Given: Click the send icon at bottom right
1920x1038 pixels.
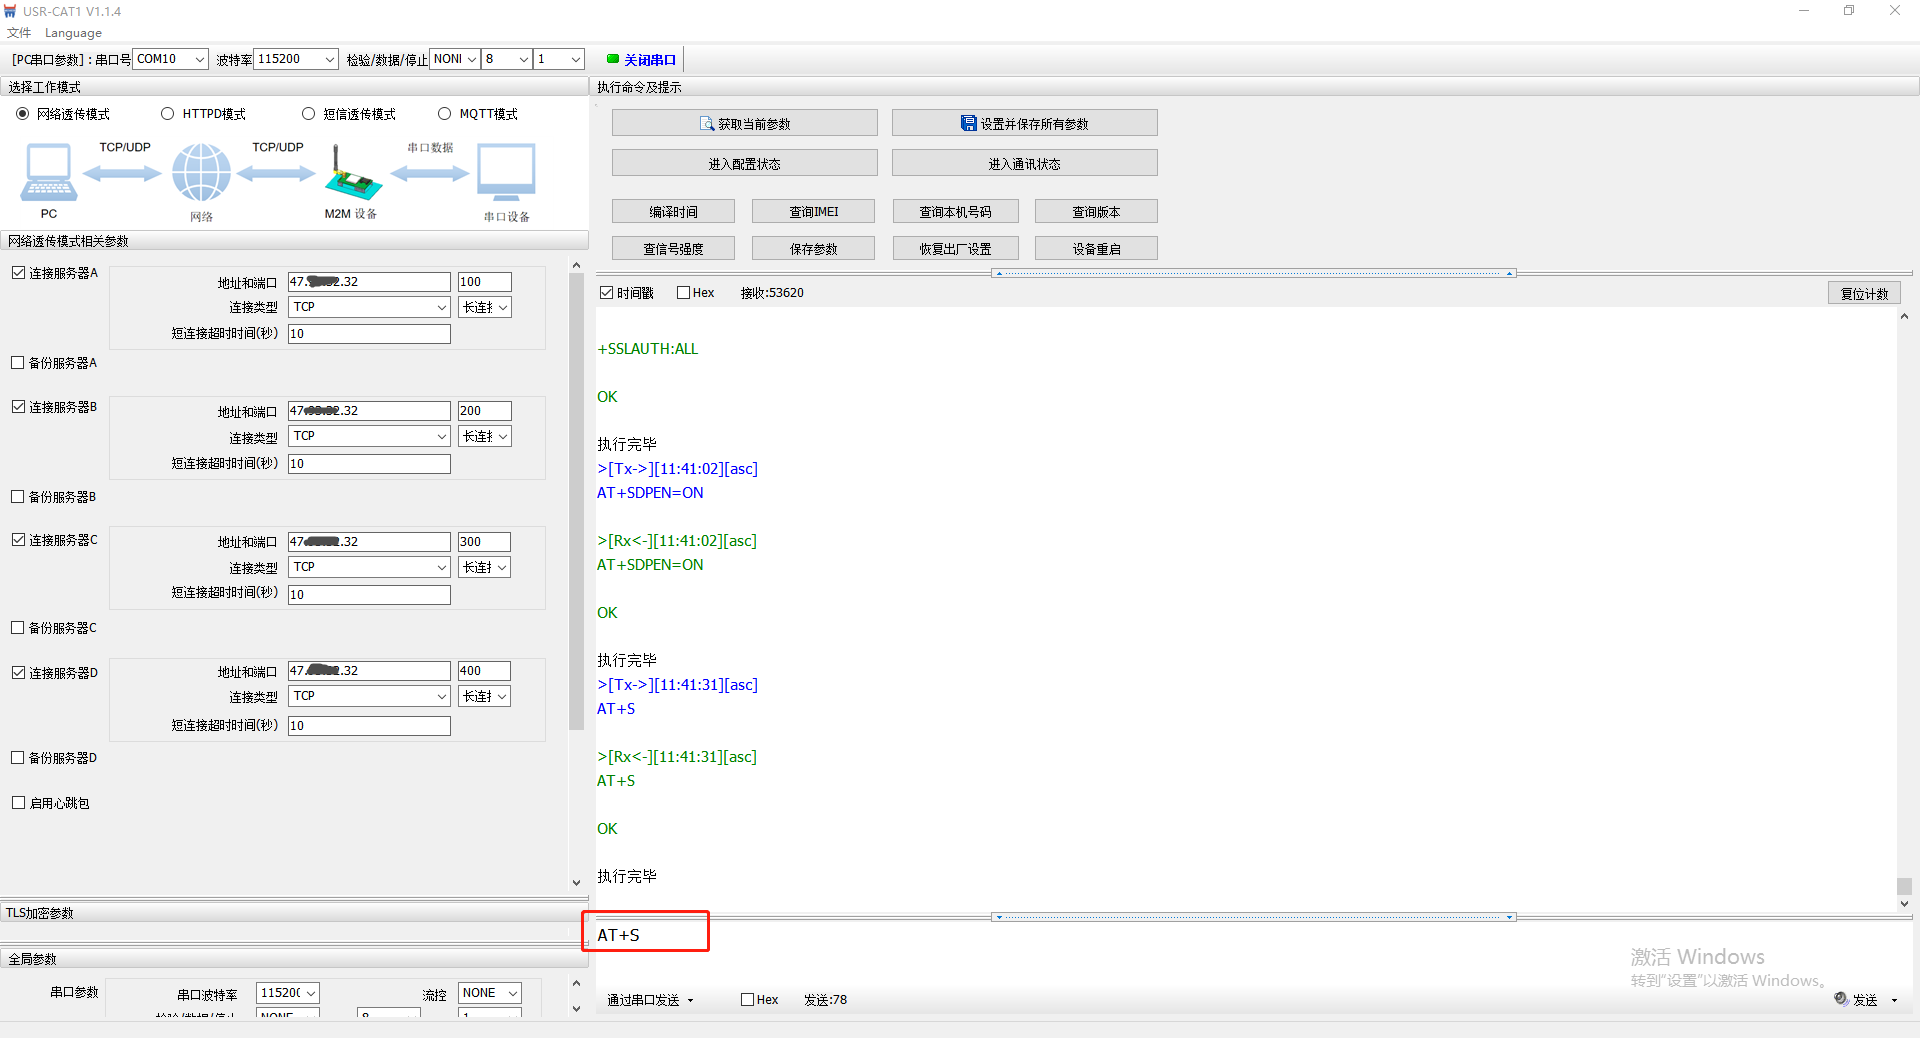Looking at the screenshot, I should [x=1841, y=999].
